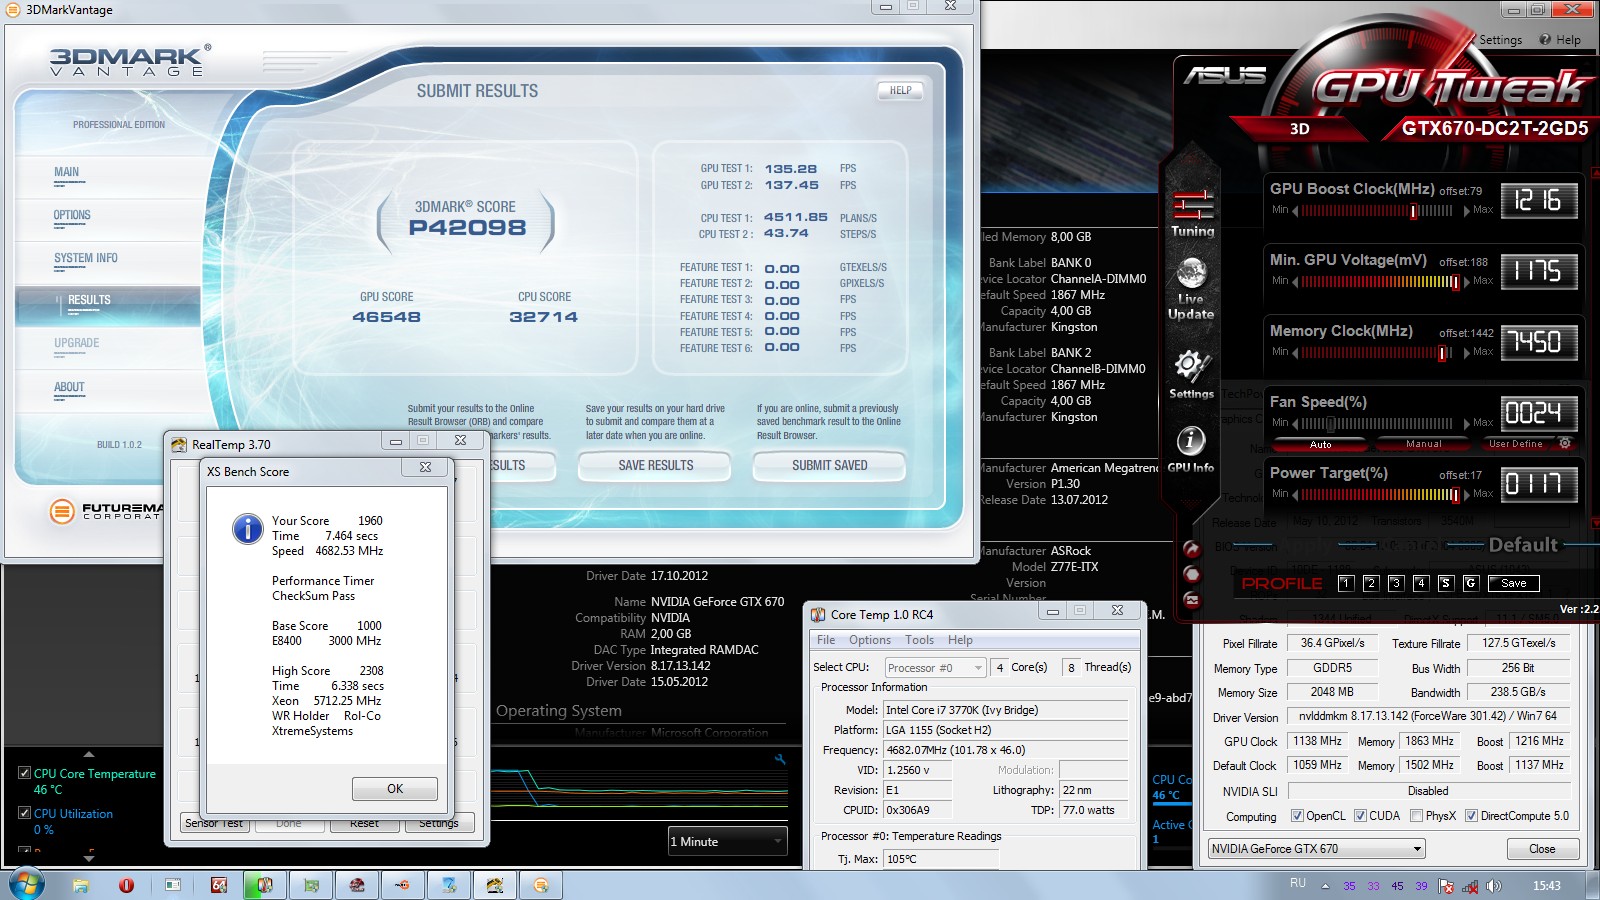Viewport: 1600px width, 900px height.
Task: Open Options menu in Core Temp
Action: pos(870,640)
